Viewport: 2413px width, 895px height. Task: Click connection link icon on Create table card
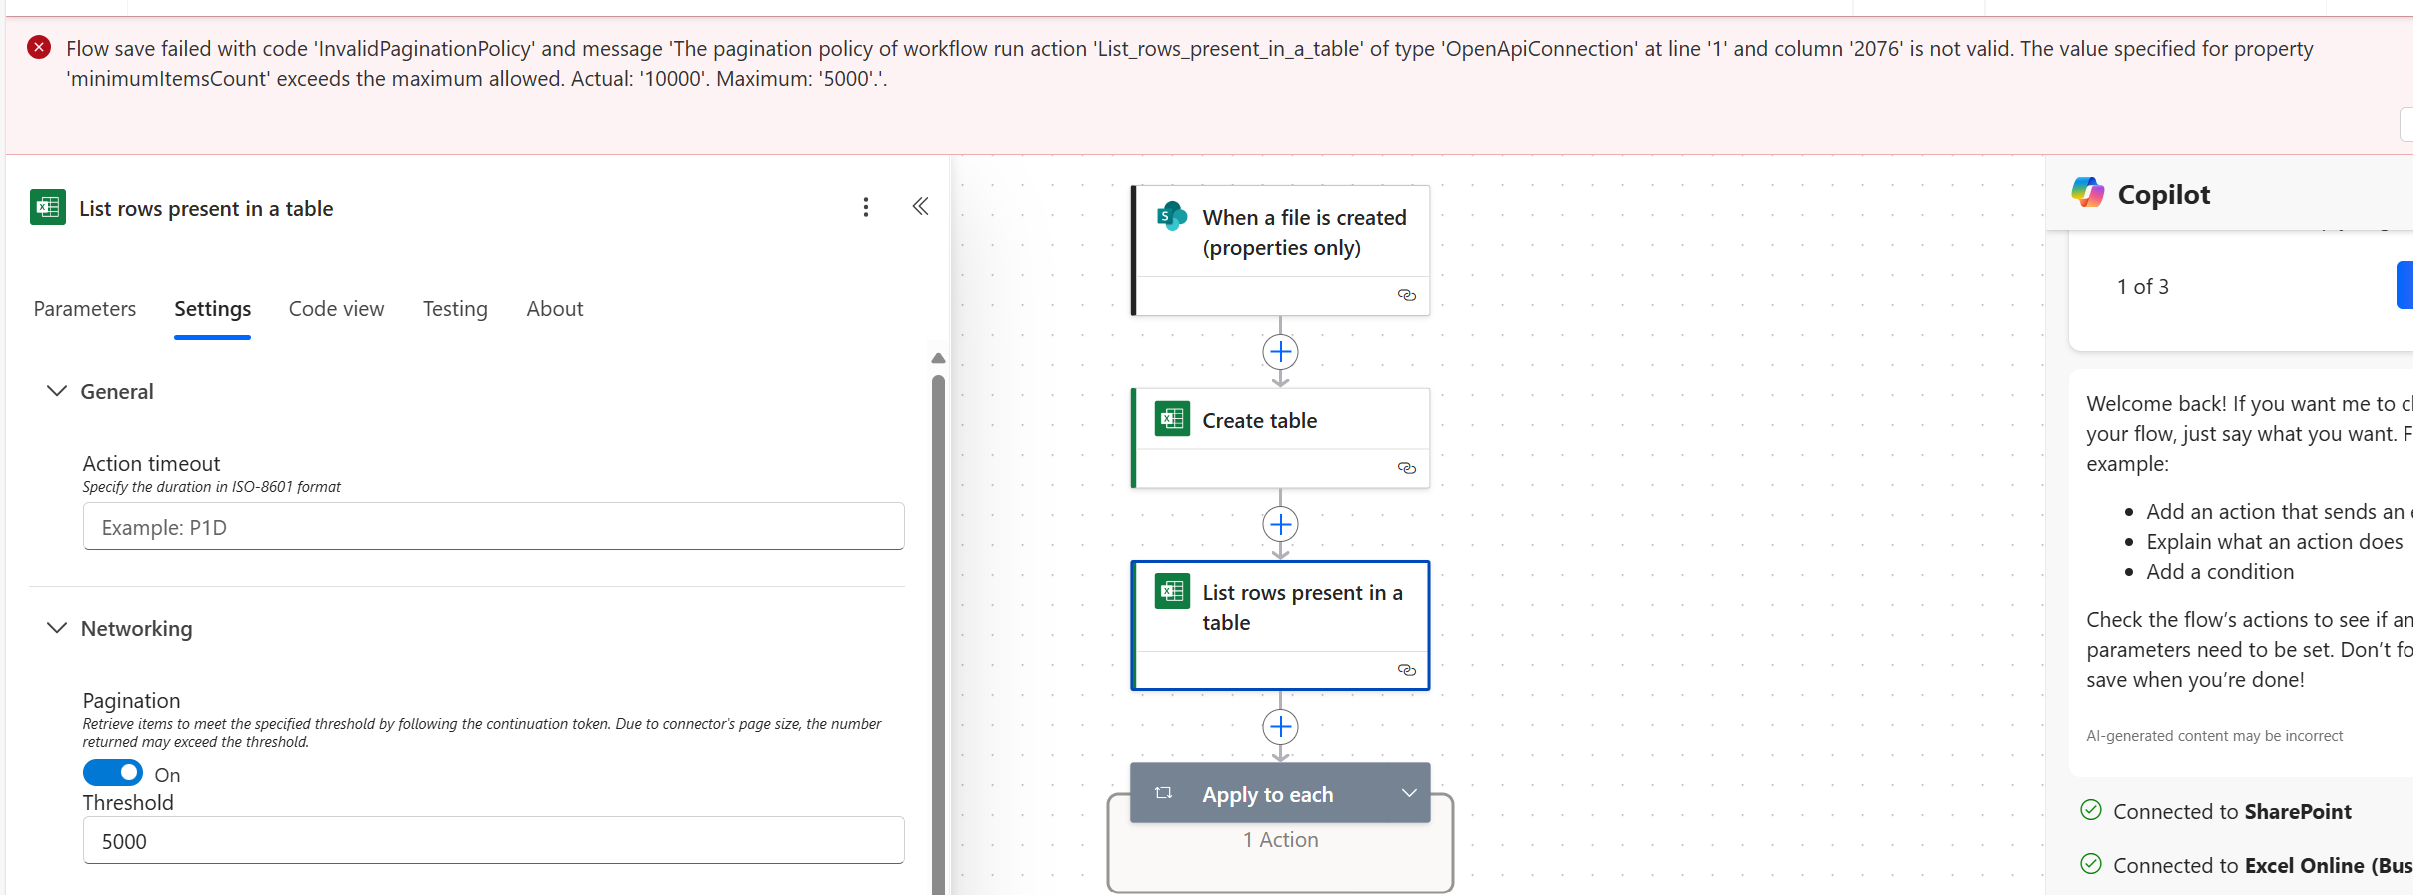point(1407,468)
